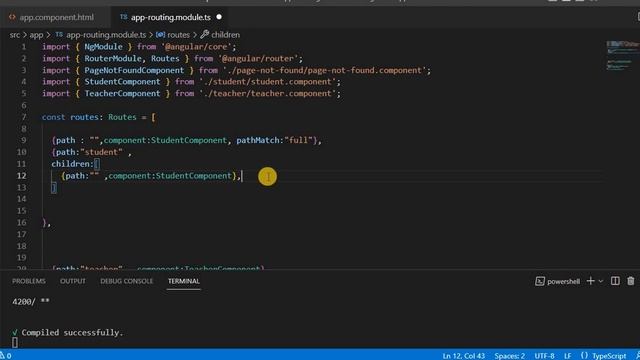Split the terminal panel
The height and width of the screenshot is (360, 640).
[x=615, y=281]
